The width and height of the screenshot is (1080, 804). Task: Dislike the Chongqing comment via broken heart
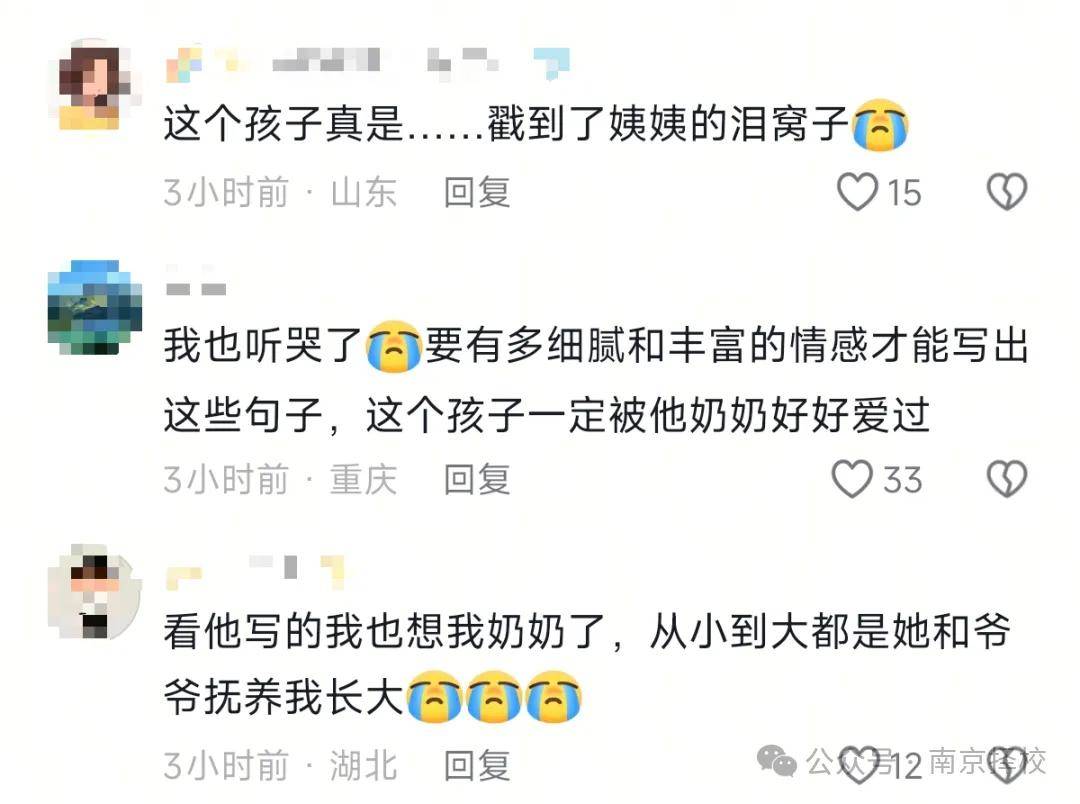click(x=1007, y=479)
